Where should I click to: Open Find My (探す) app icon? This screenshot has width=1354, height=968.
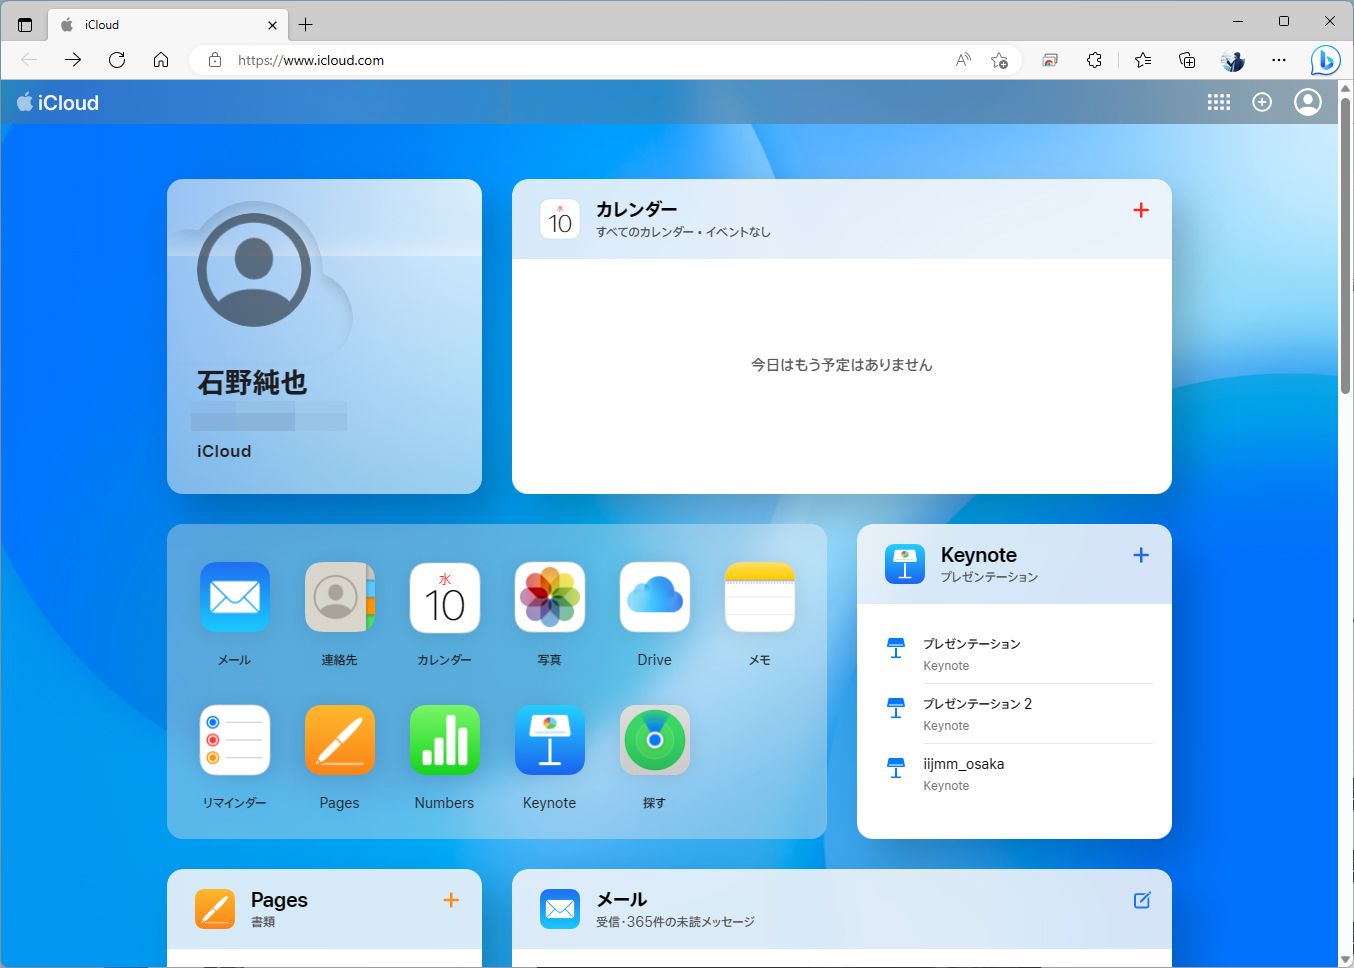pyautogui.click(x=654, y=740)
